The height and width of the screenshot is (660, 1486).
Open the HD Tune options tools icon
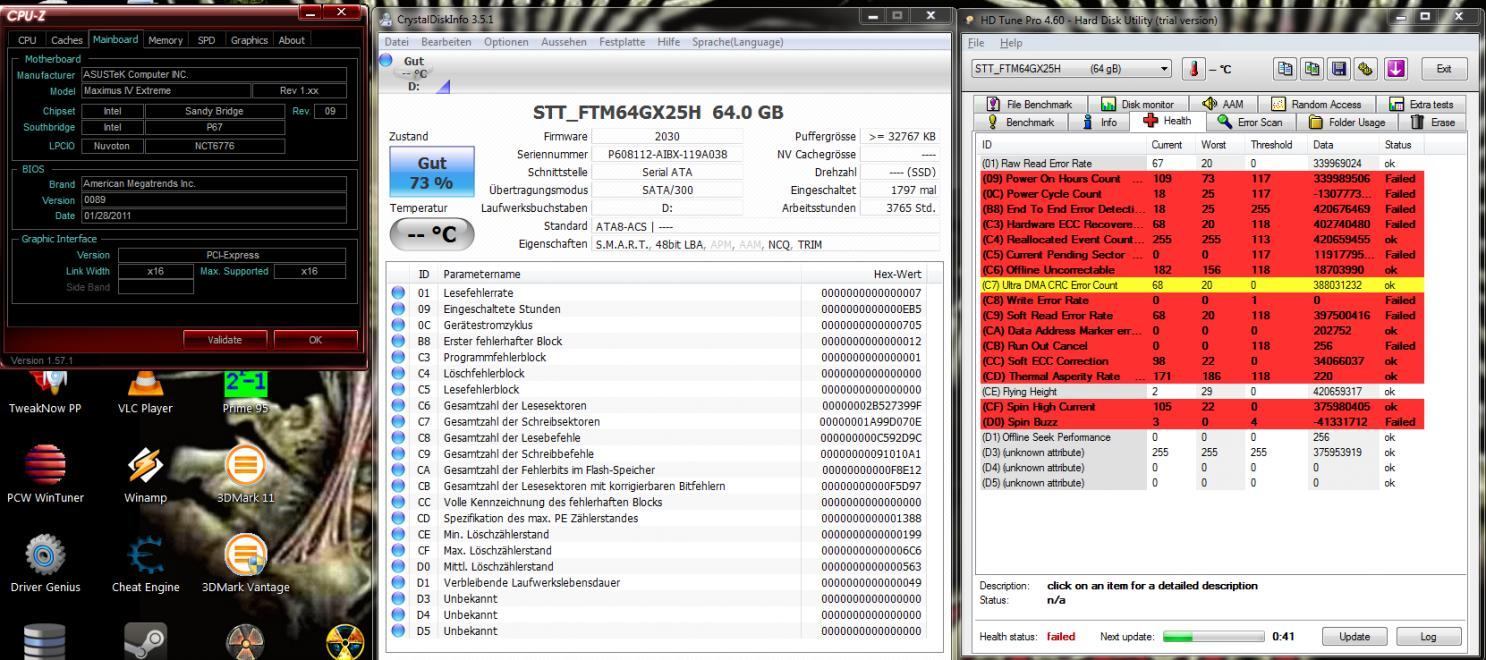coord(1366,69)
